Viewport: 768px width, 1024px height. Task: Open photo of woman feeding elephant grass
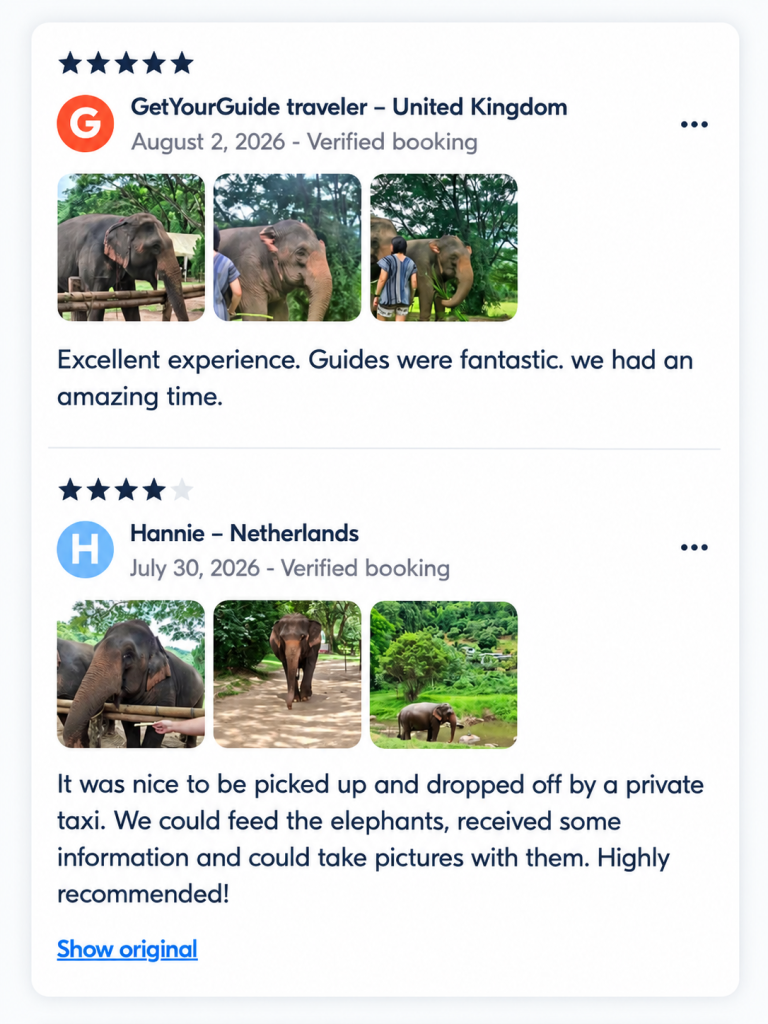[444, 248]
